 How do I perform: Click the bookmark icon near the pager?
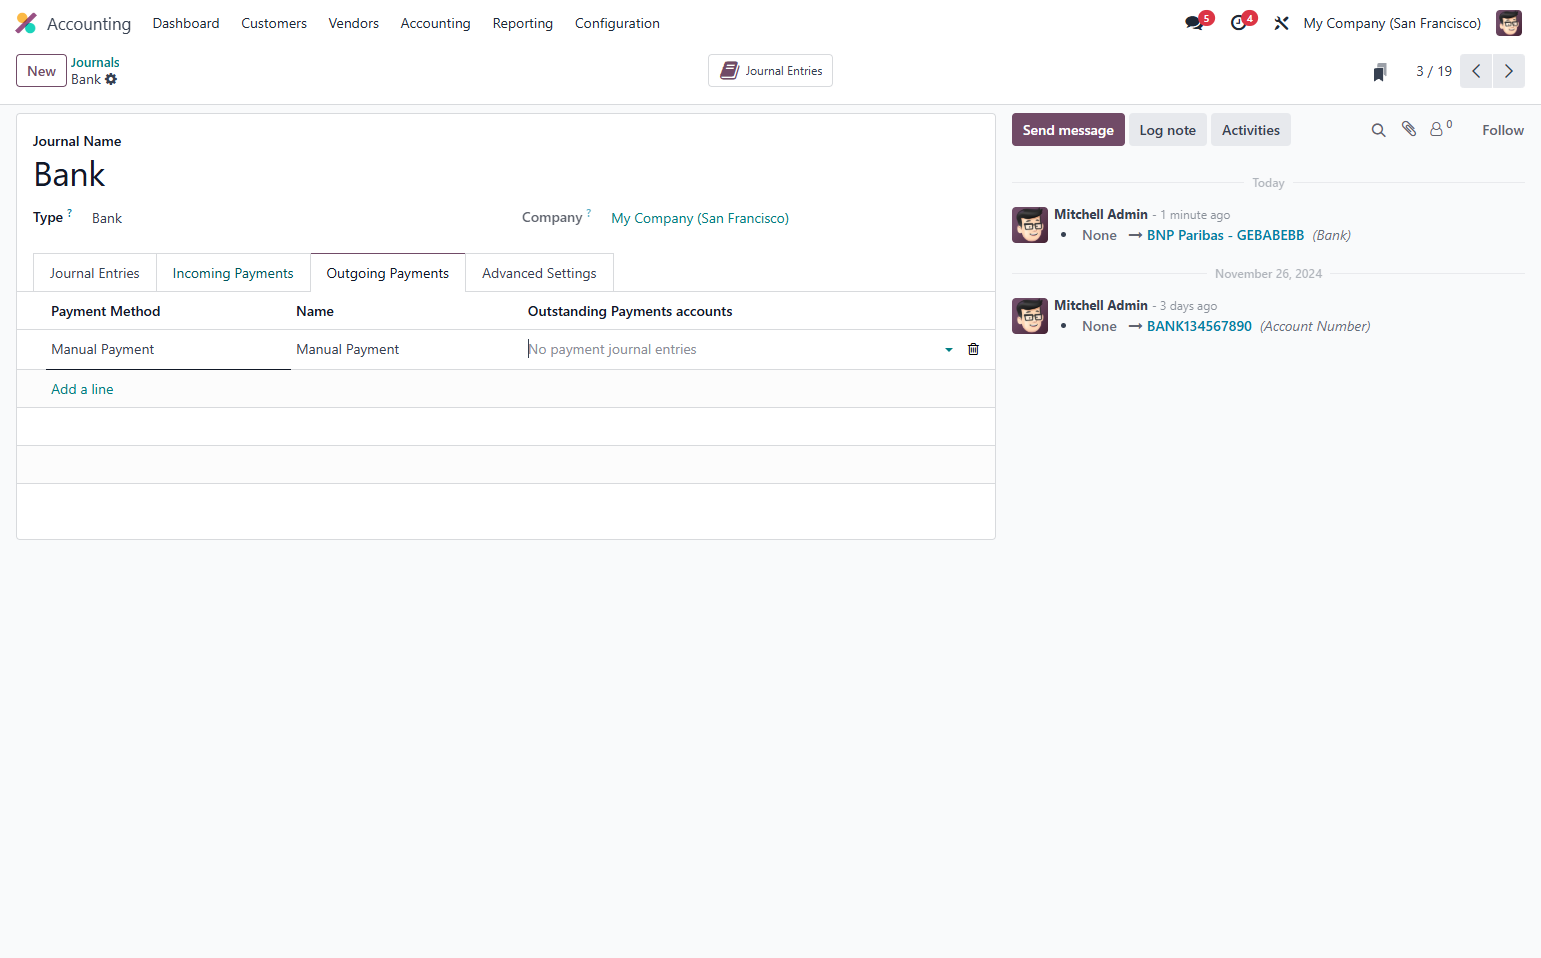[x=1380, y=71]
